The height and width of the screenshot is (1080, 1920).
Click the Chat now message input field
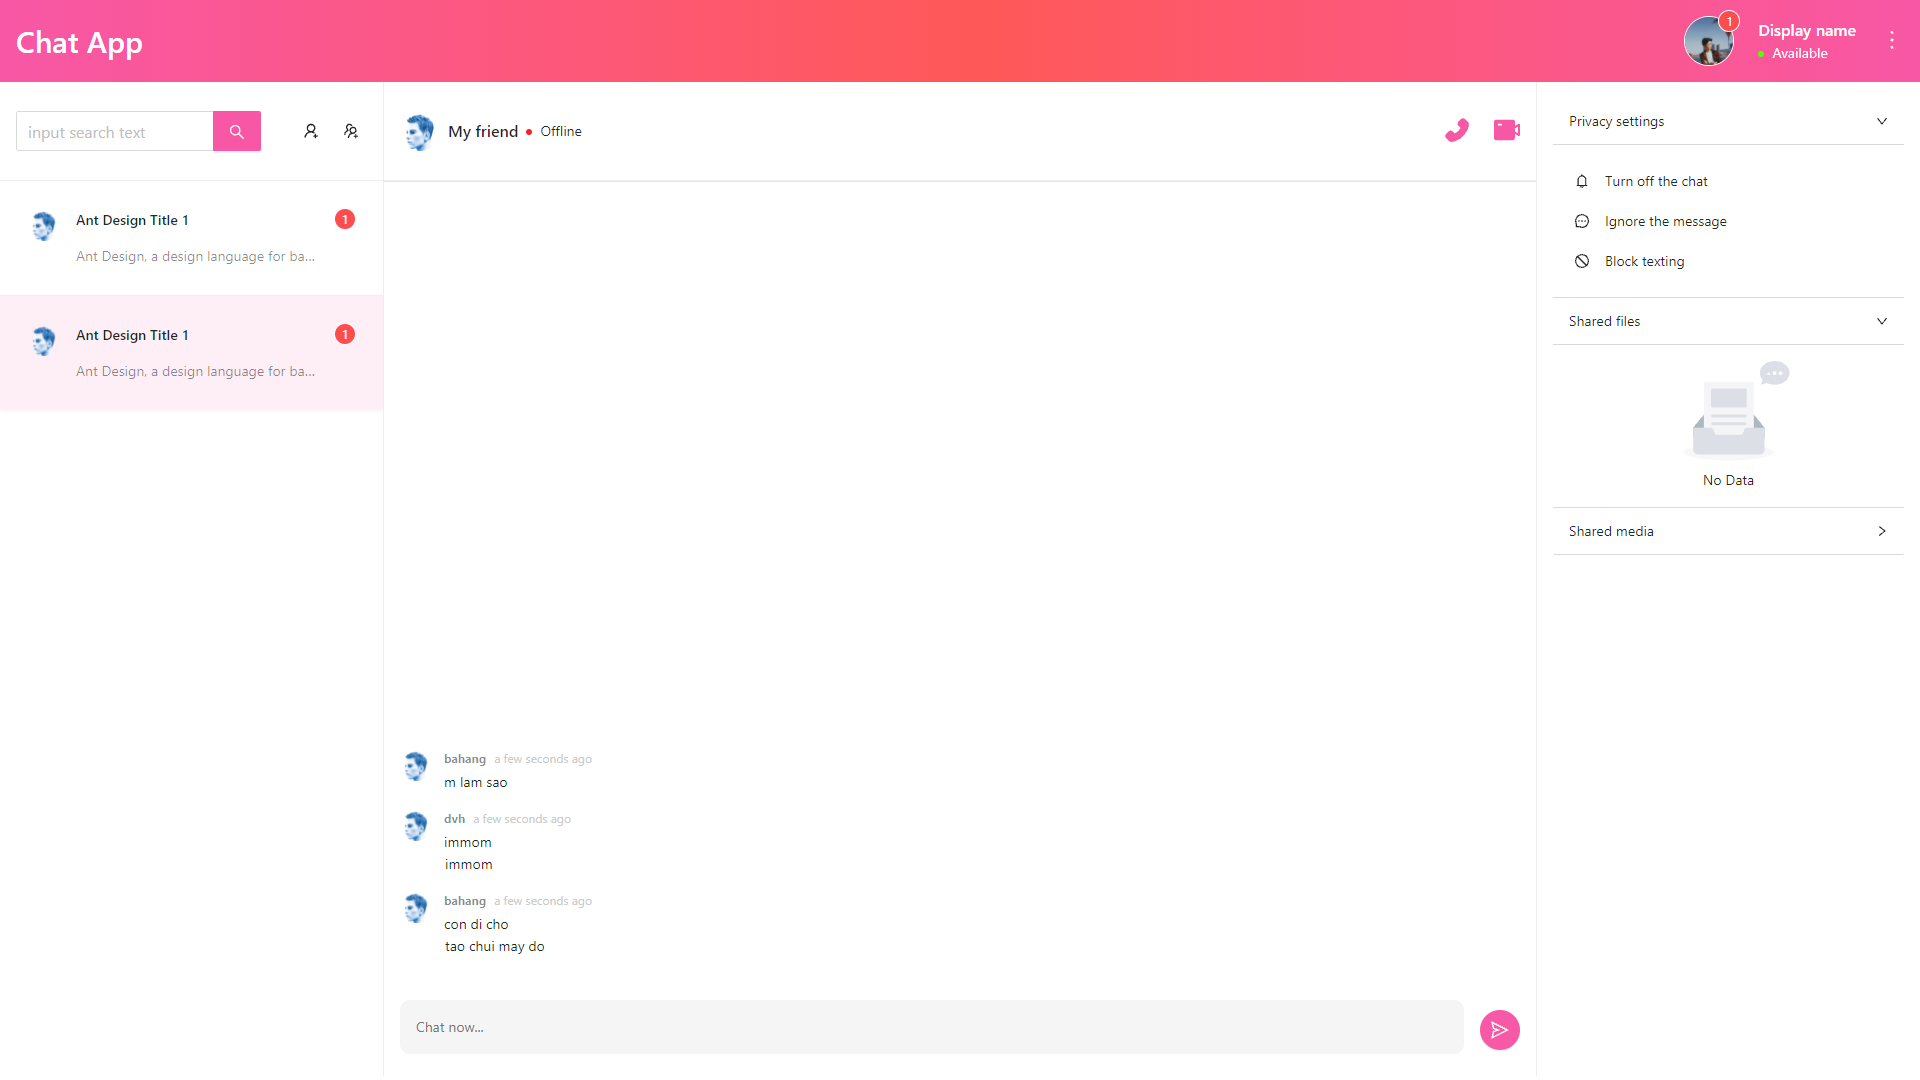pos(930,1026)
